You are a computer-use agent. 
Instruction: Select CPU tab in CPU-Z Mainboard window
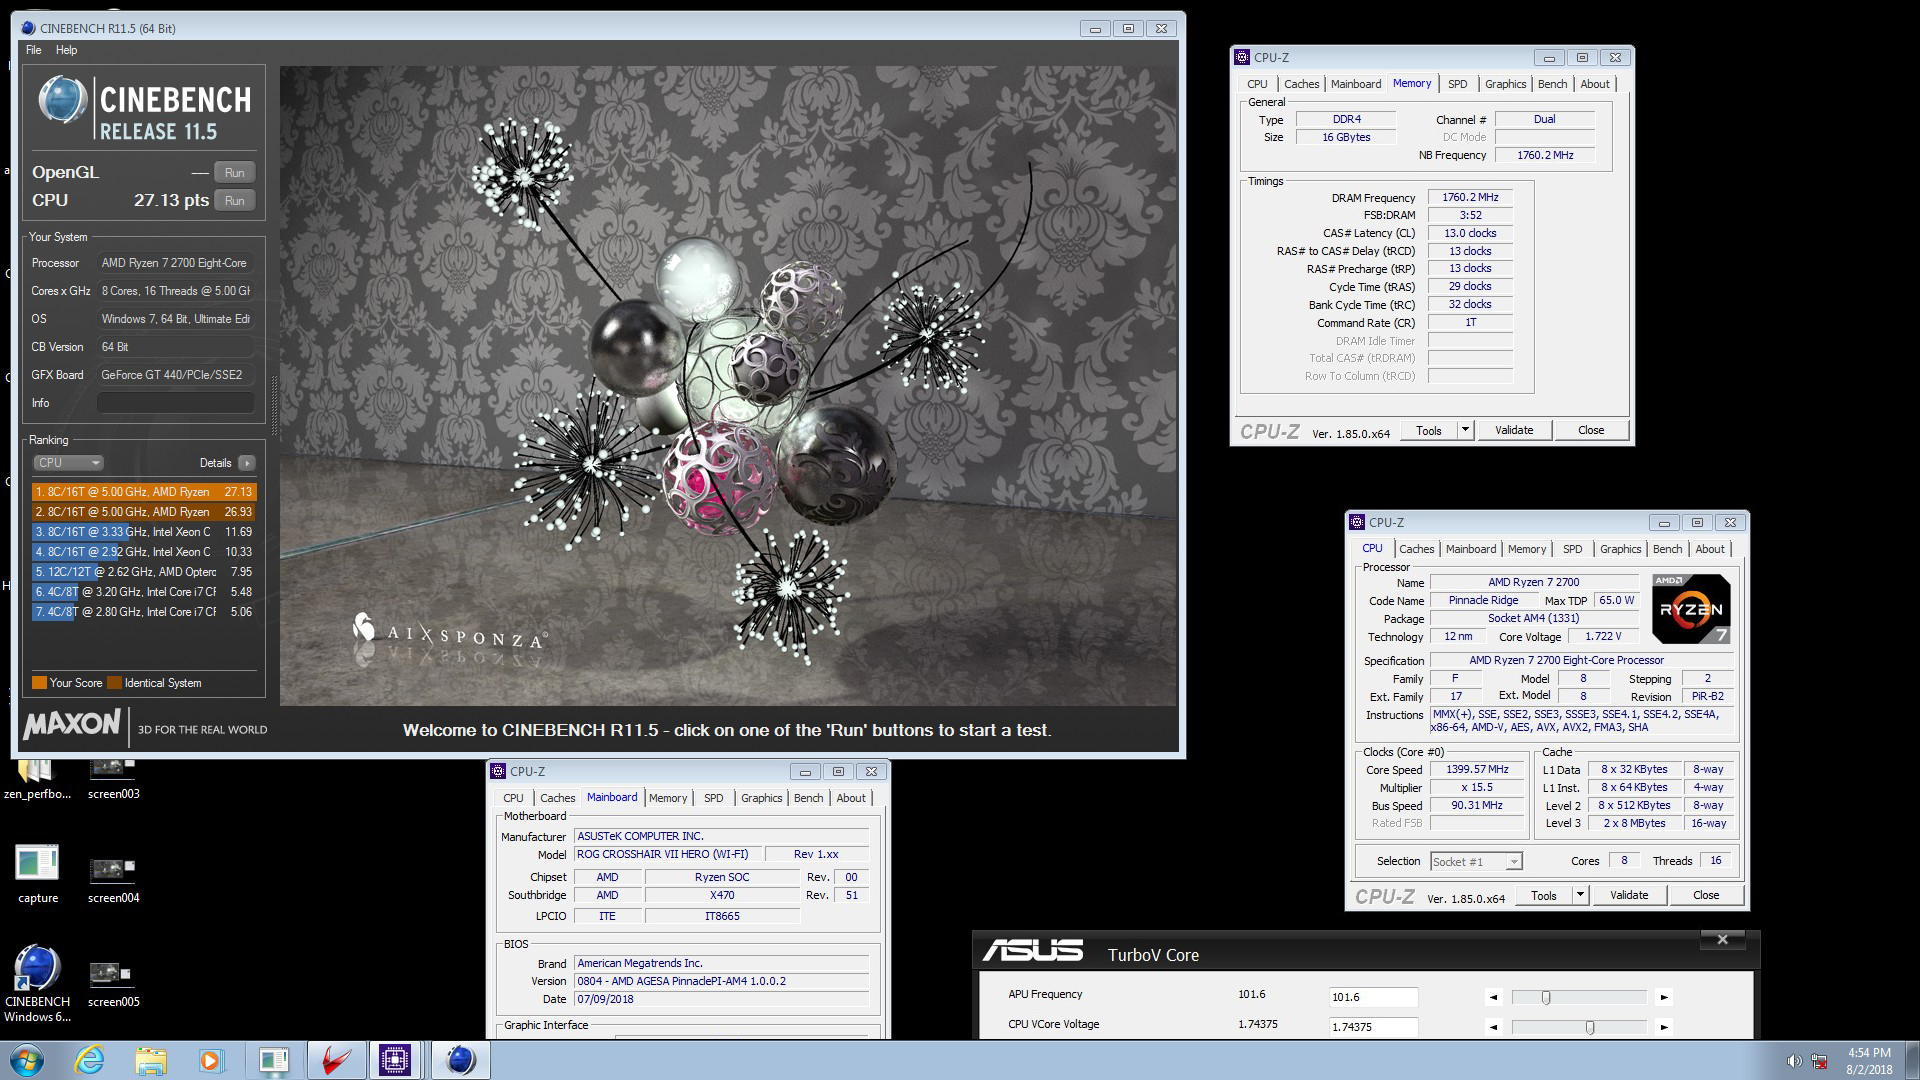(x=513, y=798)
